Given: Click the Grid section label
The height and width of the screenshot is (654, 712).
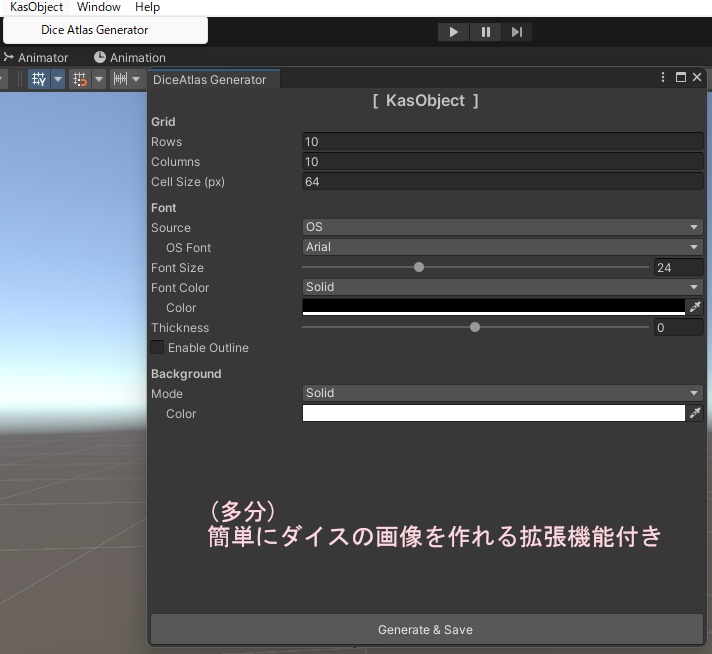Looking at the screenshot, I should click(x=163, y=122).
